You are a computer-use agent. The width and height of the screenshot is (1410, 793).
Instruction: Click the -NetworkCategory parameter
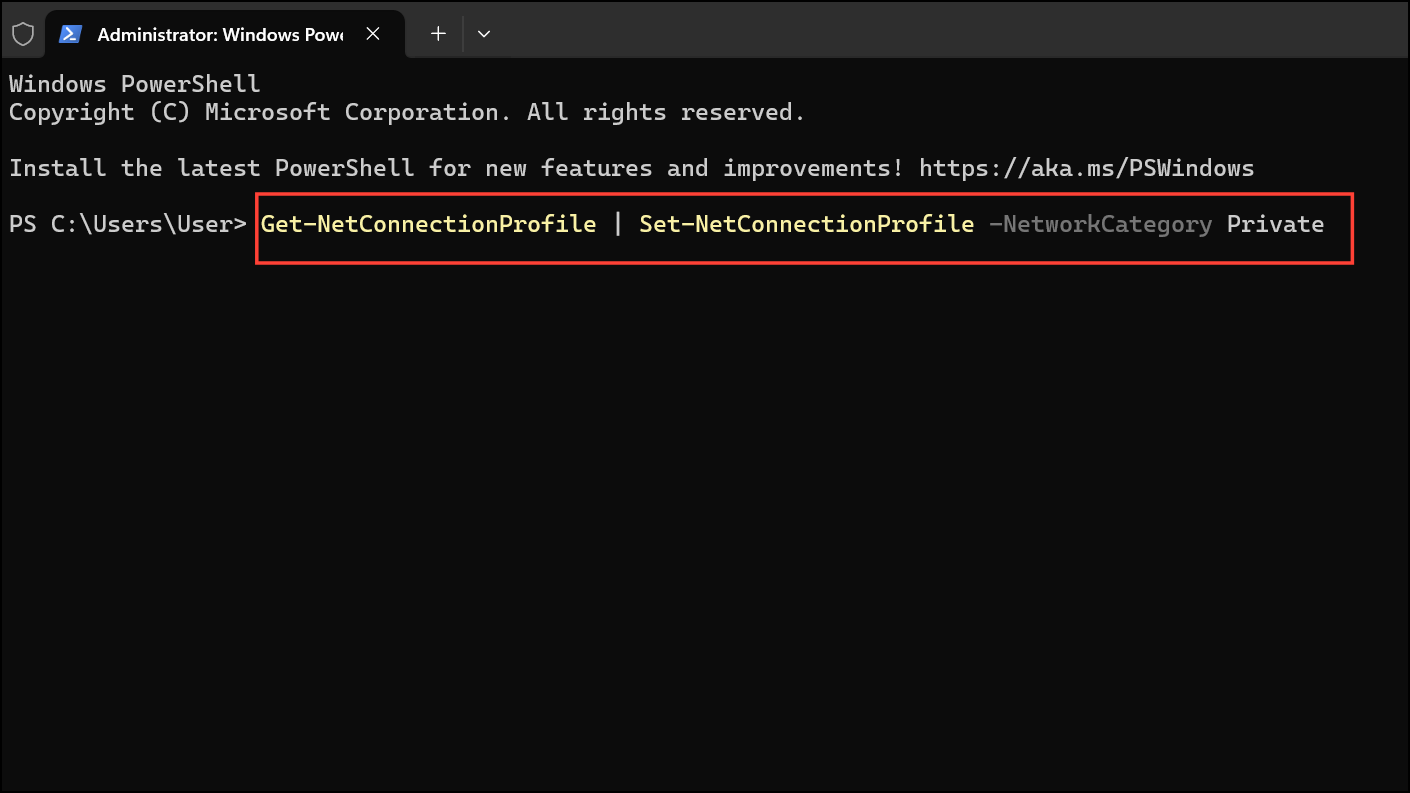(1100, 224)
